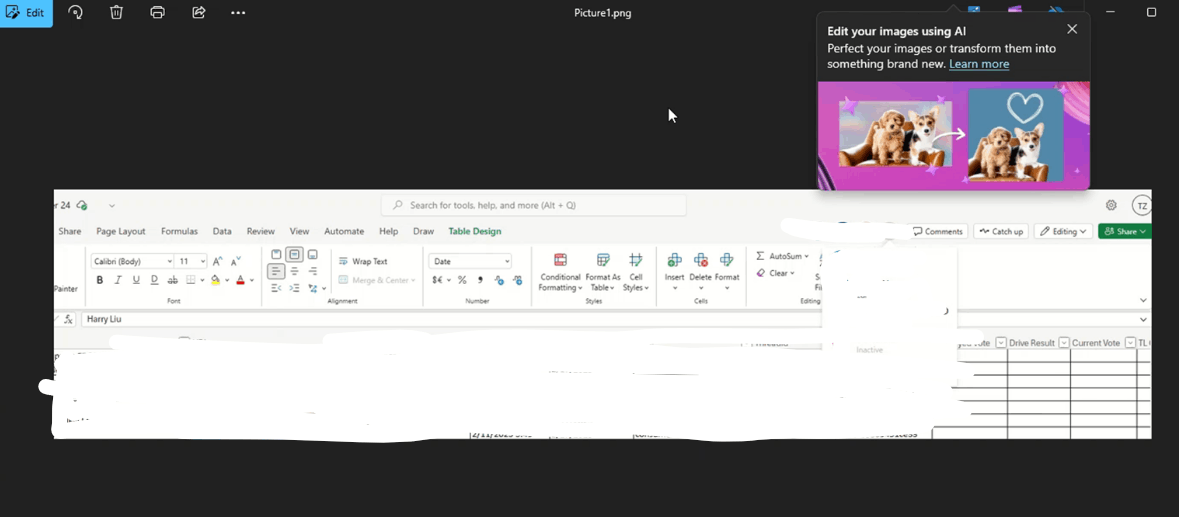Expand the AutoSum dropdown

point(806,256)
